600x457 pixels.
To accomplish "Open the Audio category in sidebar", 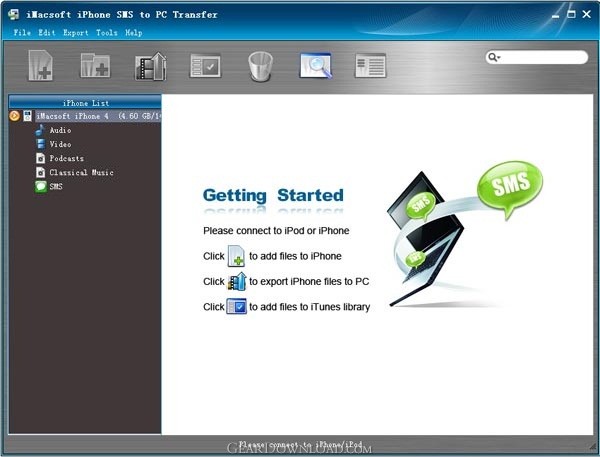I will (x=59, y=130).
